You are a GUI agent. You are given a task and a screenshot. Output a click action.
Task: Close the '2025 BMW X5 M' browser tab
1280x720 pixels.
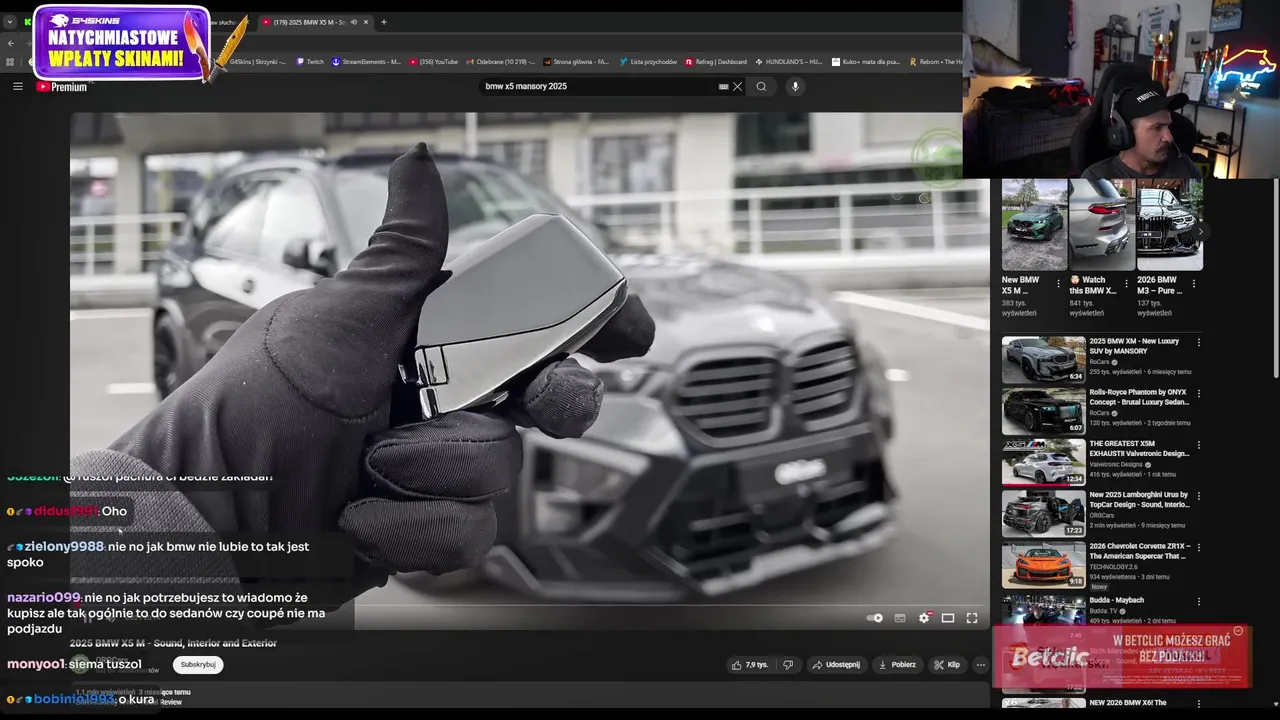click(x=366, y=22)
